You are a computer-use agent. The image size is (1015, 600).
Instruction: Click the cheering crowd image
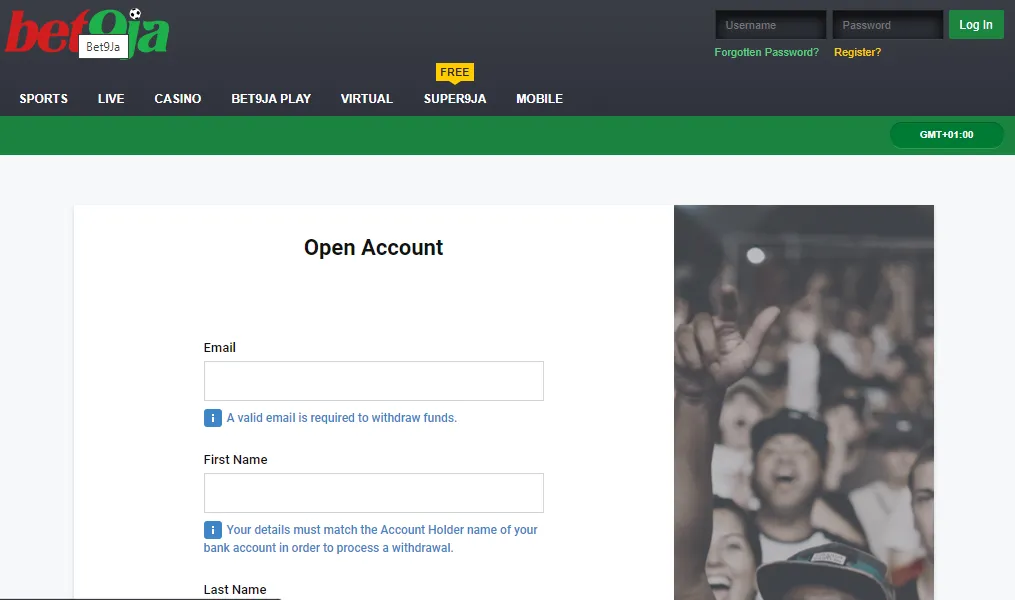[804, 403]
